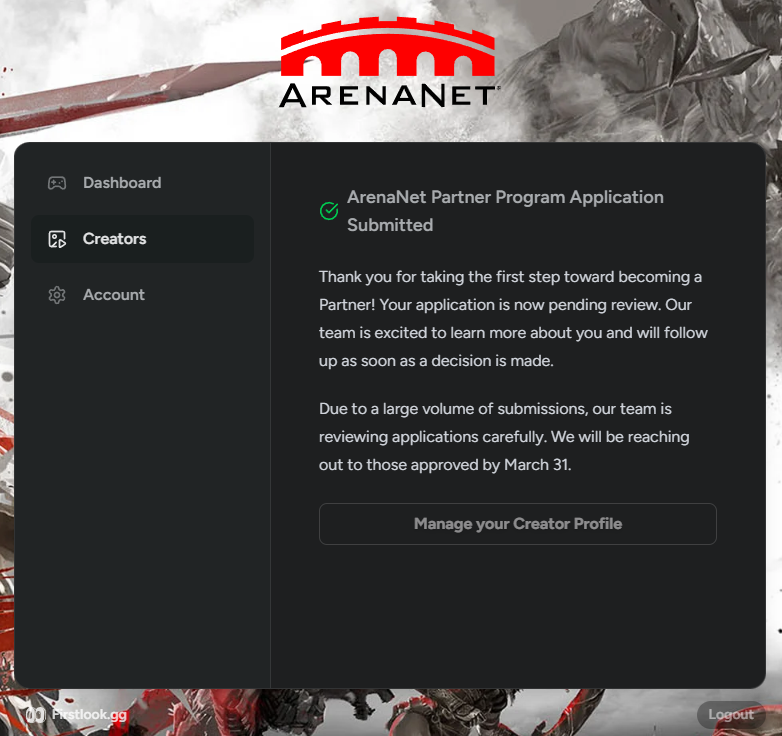
Task: Click the Account gear icon
Action: (x=57, y=295)
